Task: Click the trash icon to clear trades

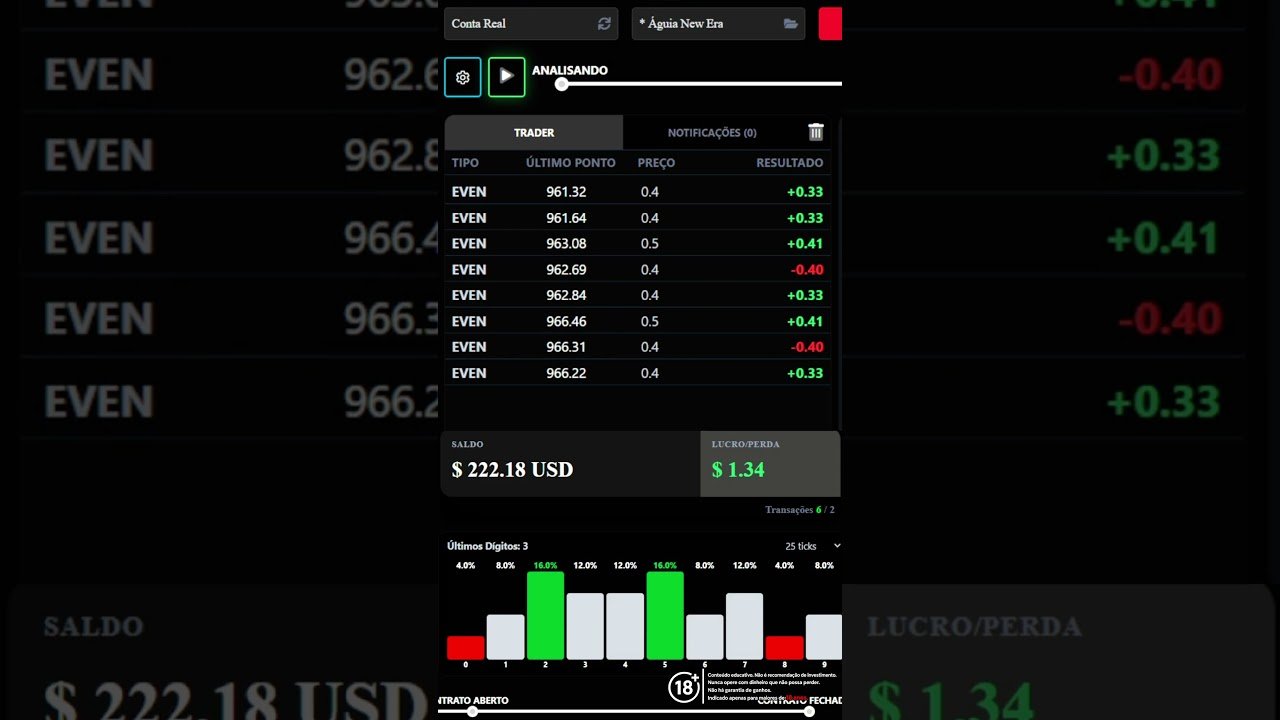Action: click(816, 132)
